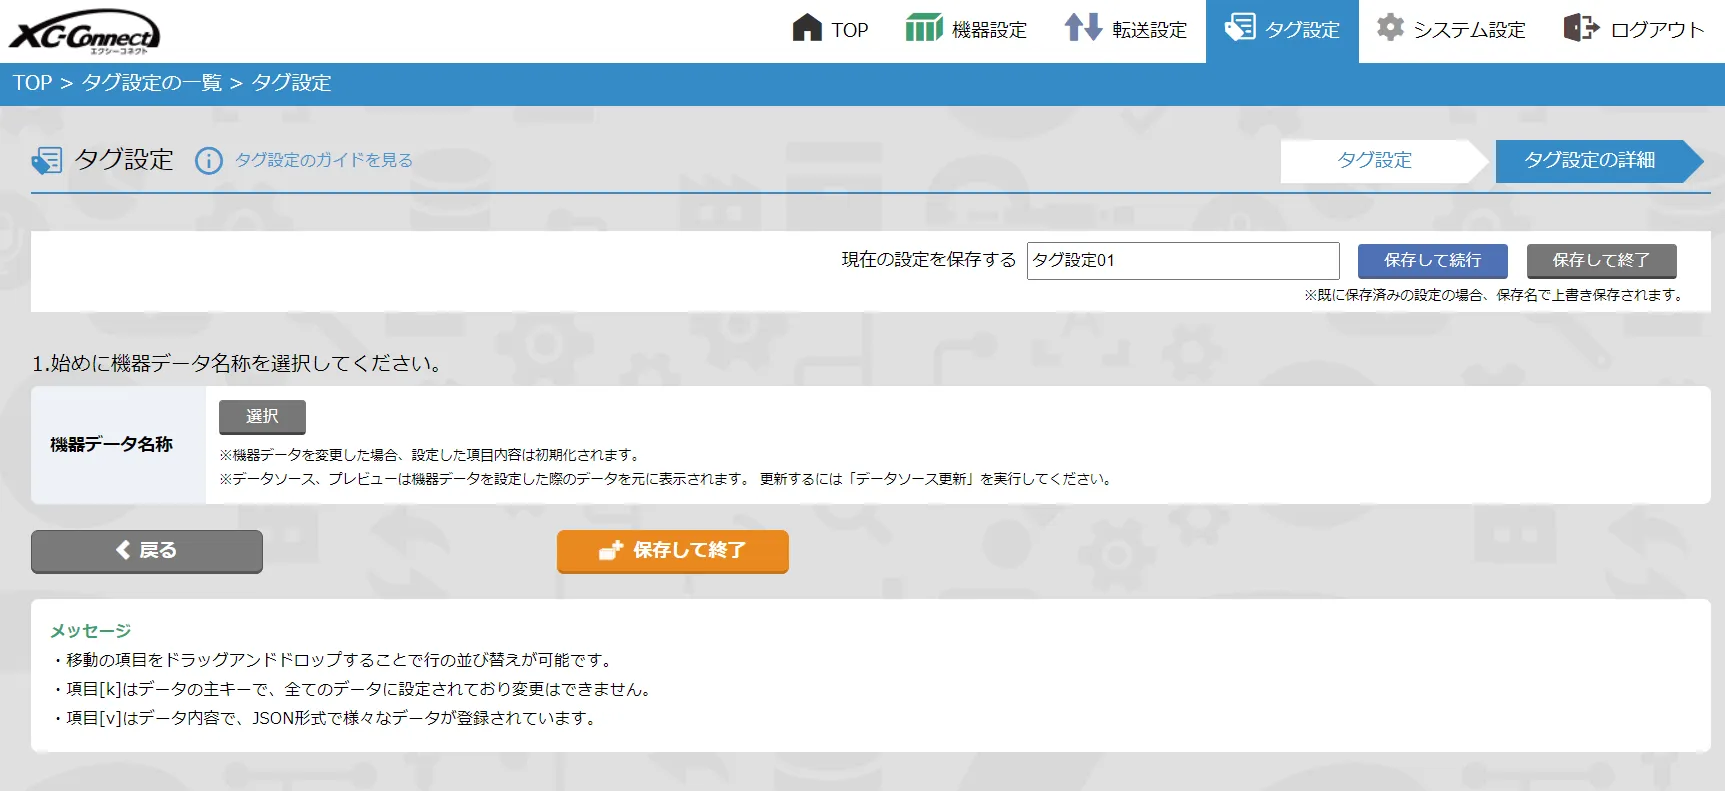
Task: Click the info circle guide icon
Action: pos(209,161)
